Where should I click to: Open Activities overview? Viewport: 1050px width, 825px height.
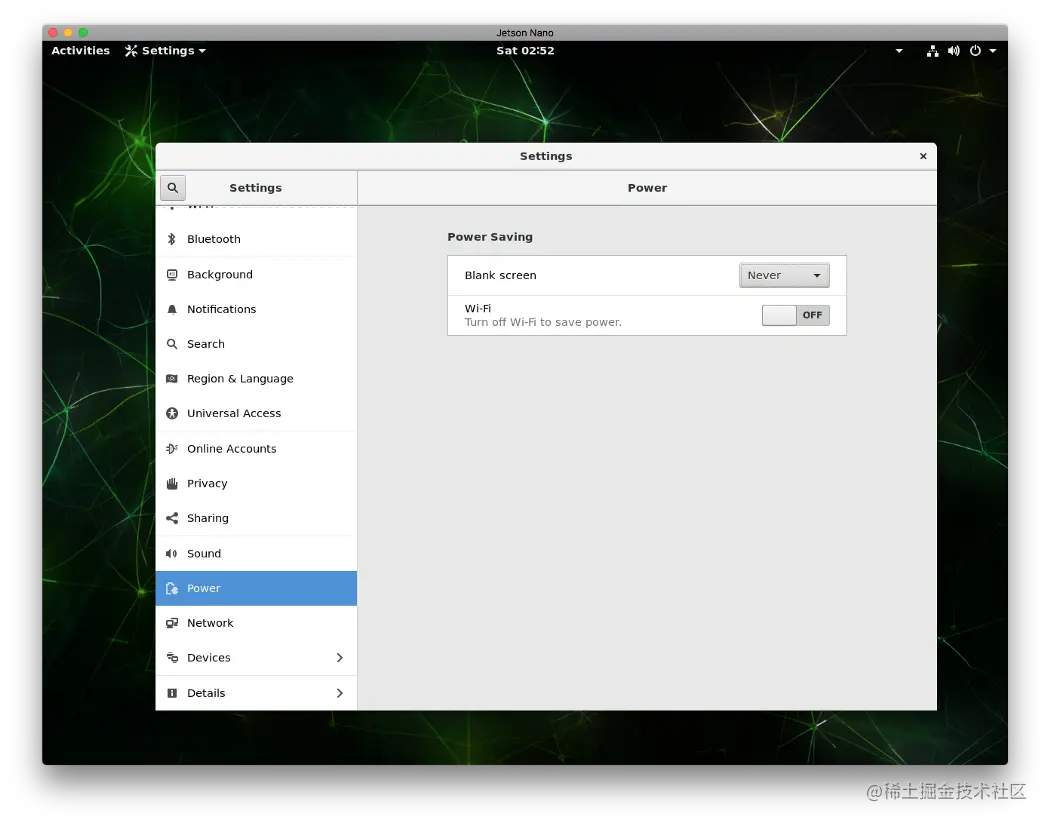80,51
